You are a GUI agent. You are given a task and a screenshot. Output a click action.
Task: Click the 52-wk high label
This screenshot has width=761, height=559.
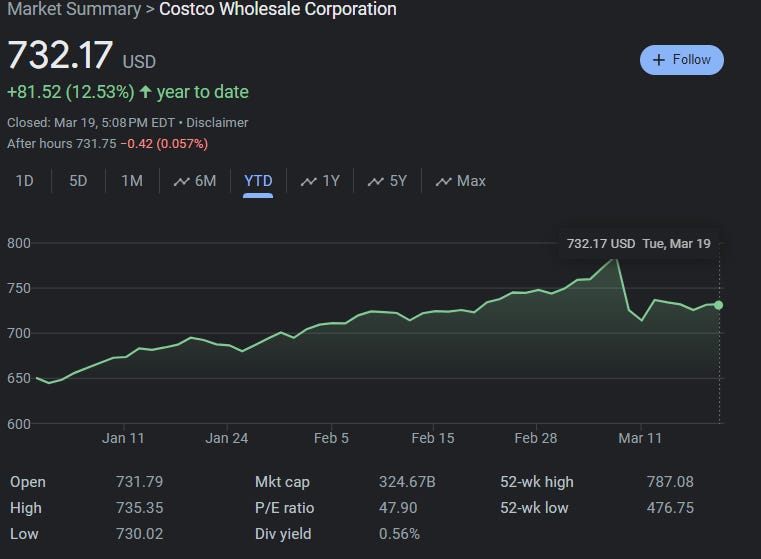pos(537,482)
